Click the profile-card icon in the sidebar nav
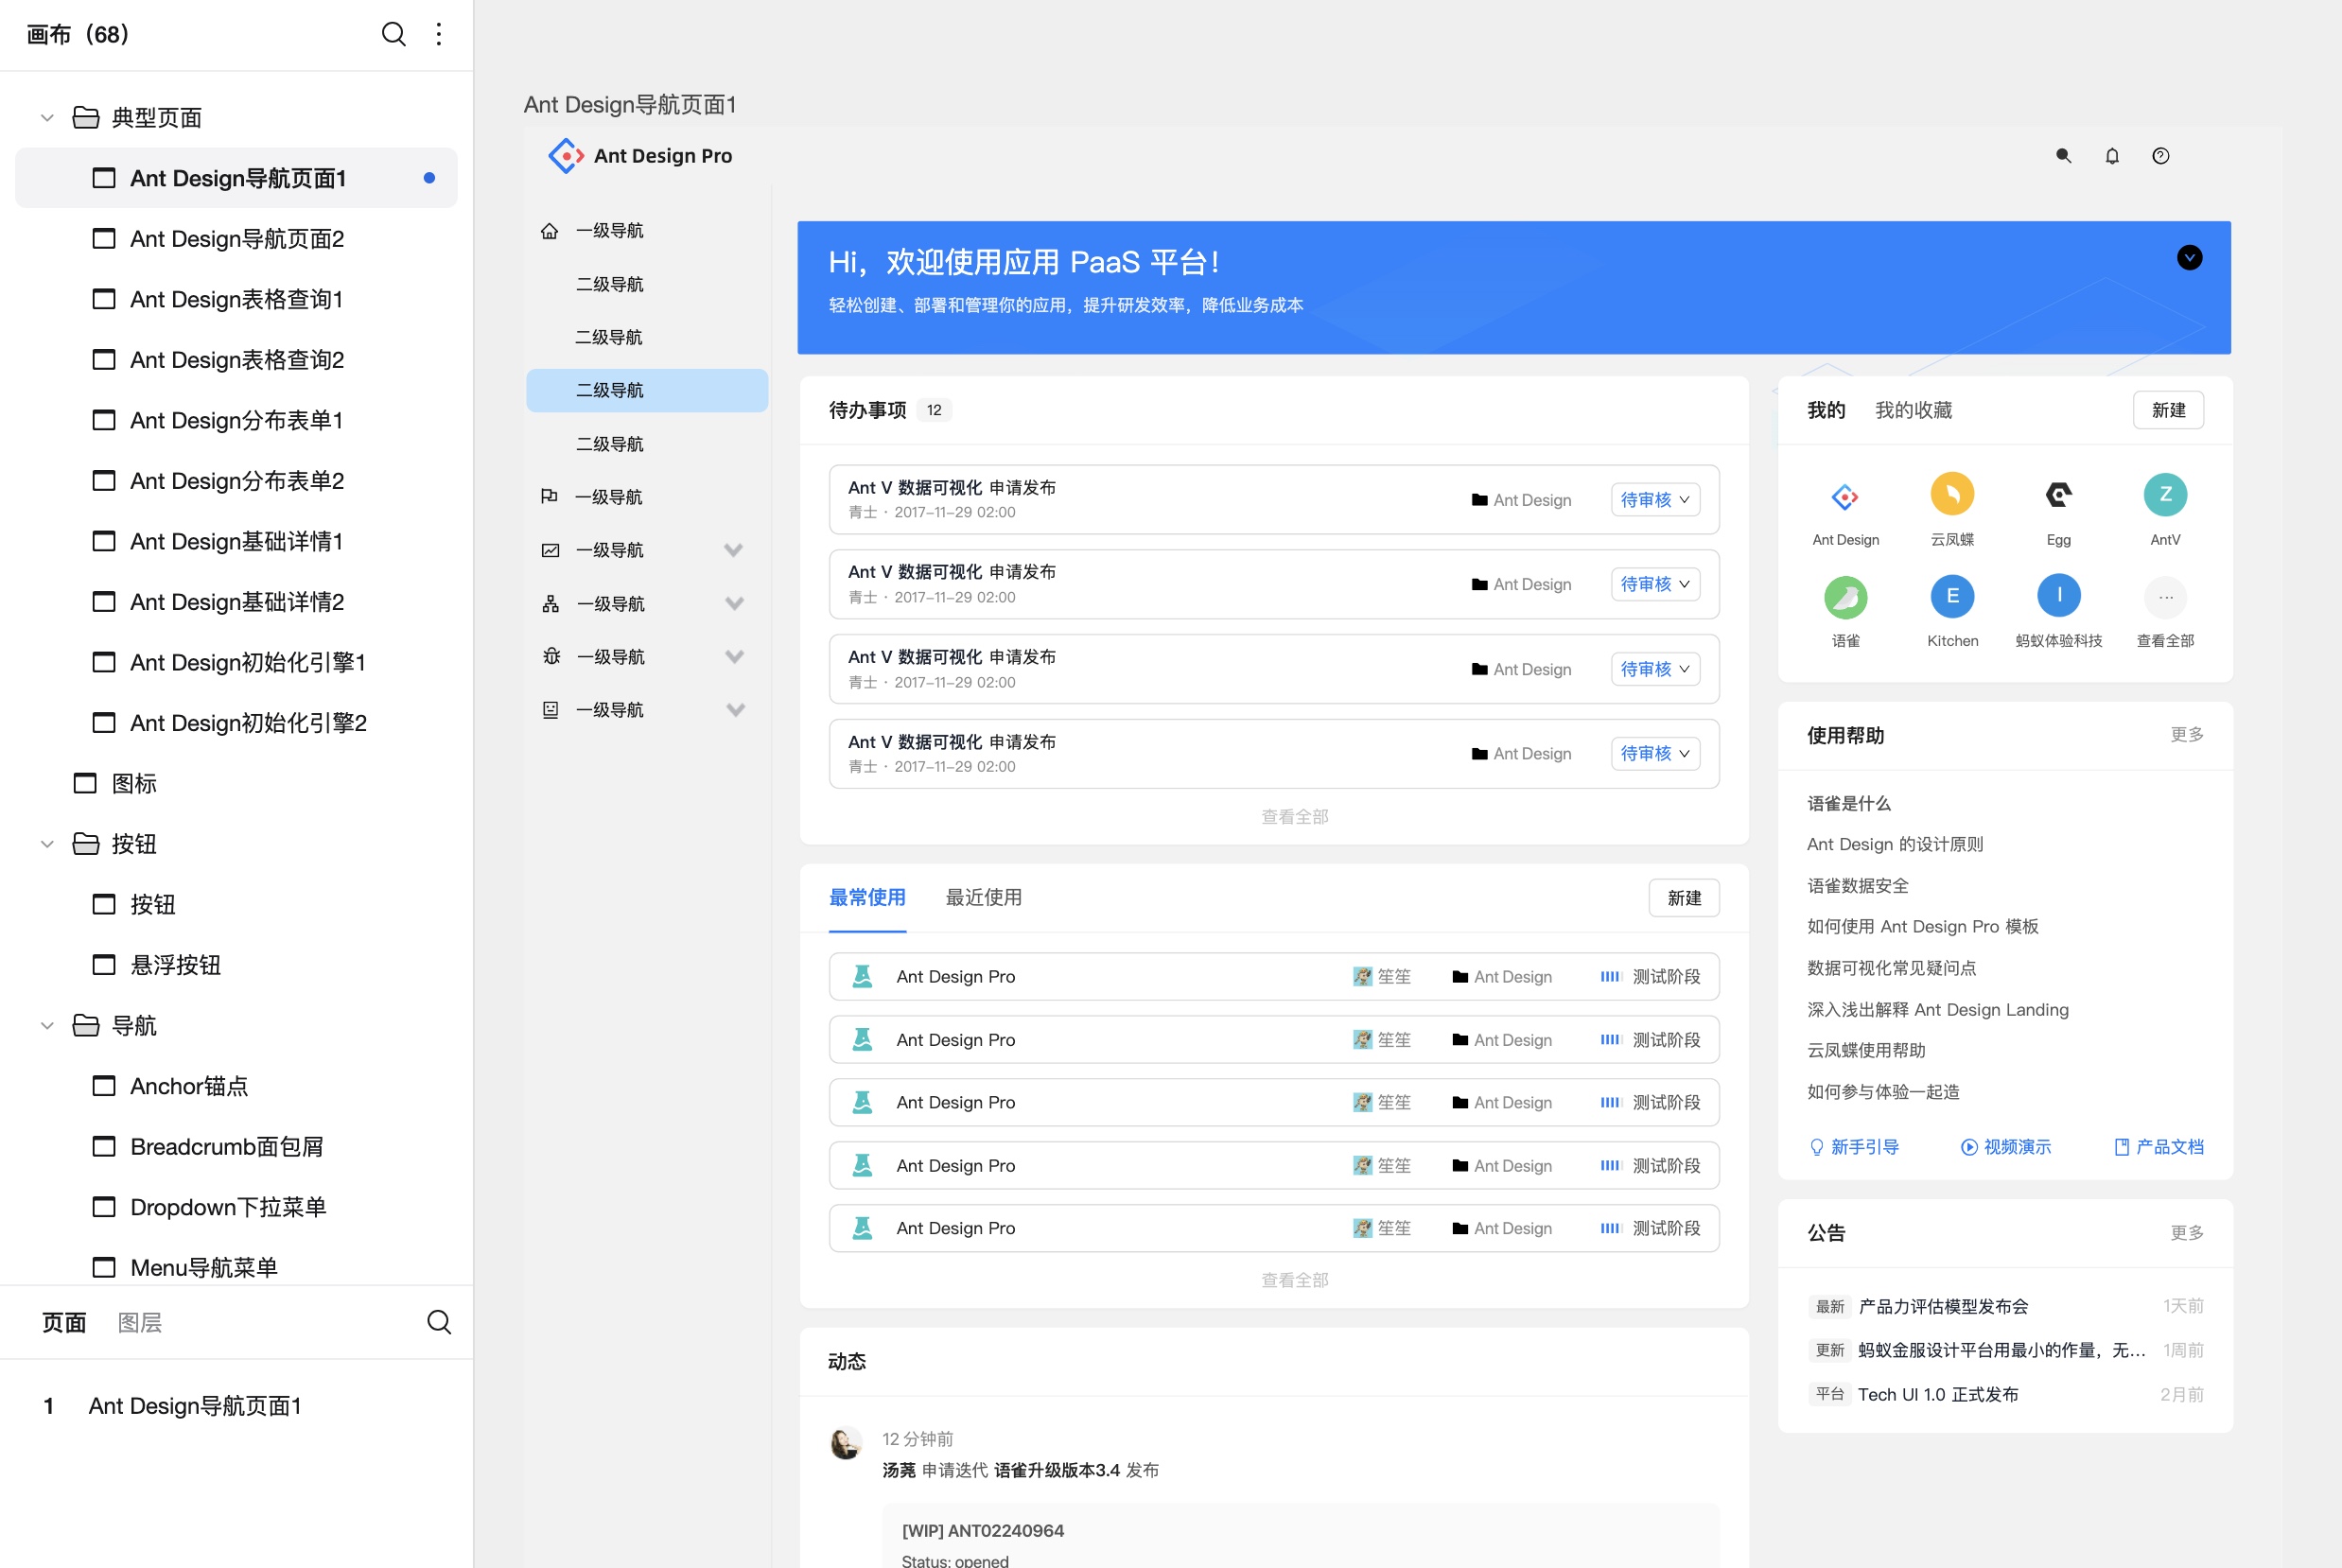 click(x=550, y=710)
